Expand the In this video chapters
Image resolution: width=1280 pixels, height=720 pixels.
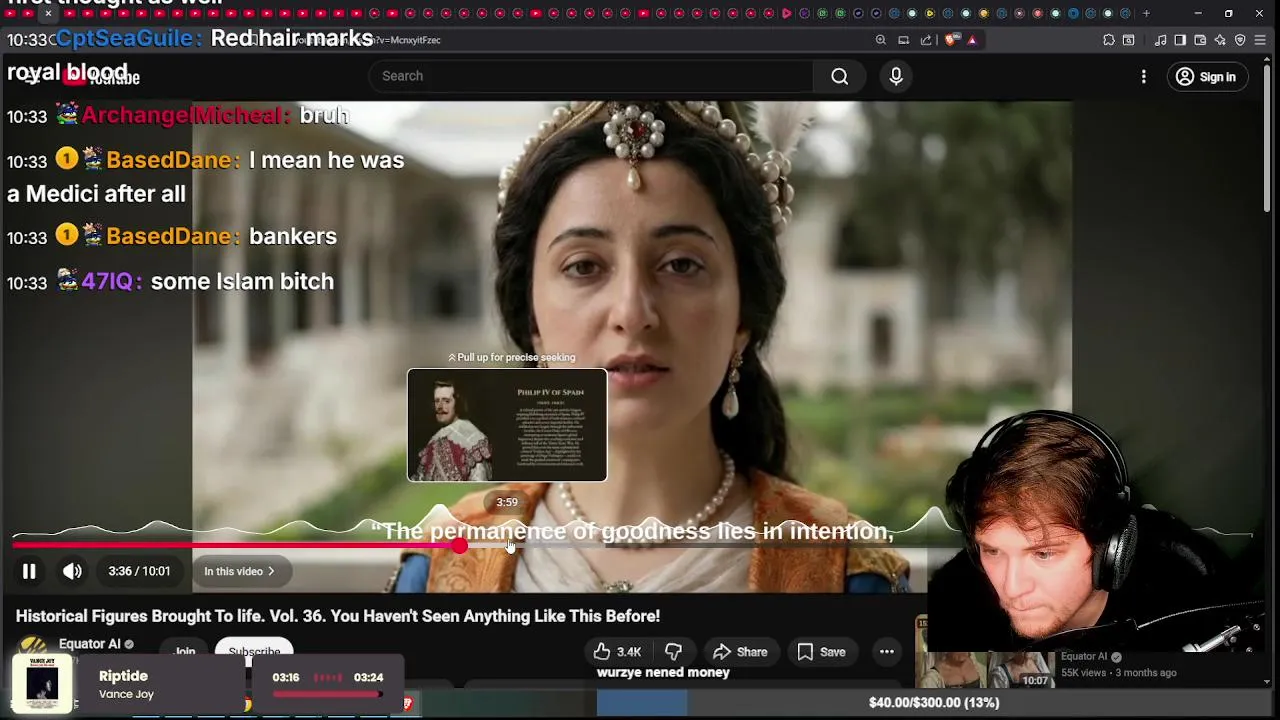(239, 571)
